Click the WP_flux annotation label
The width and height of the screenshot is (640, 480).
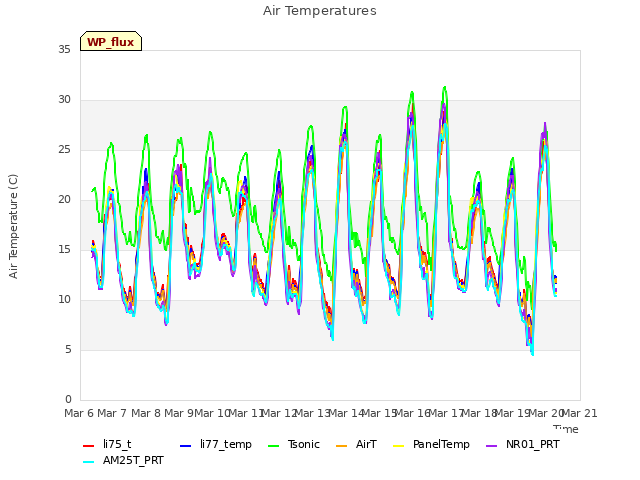click(x=111, y=42)
